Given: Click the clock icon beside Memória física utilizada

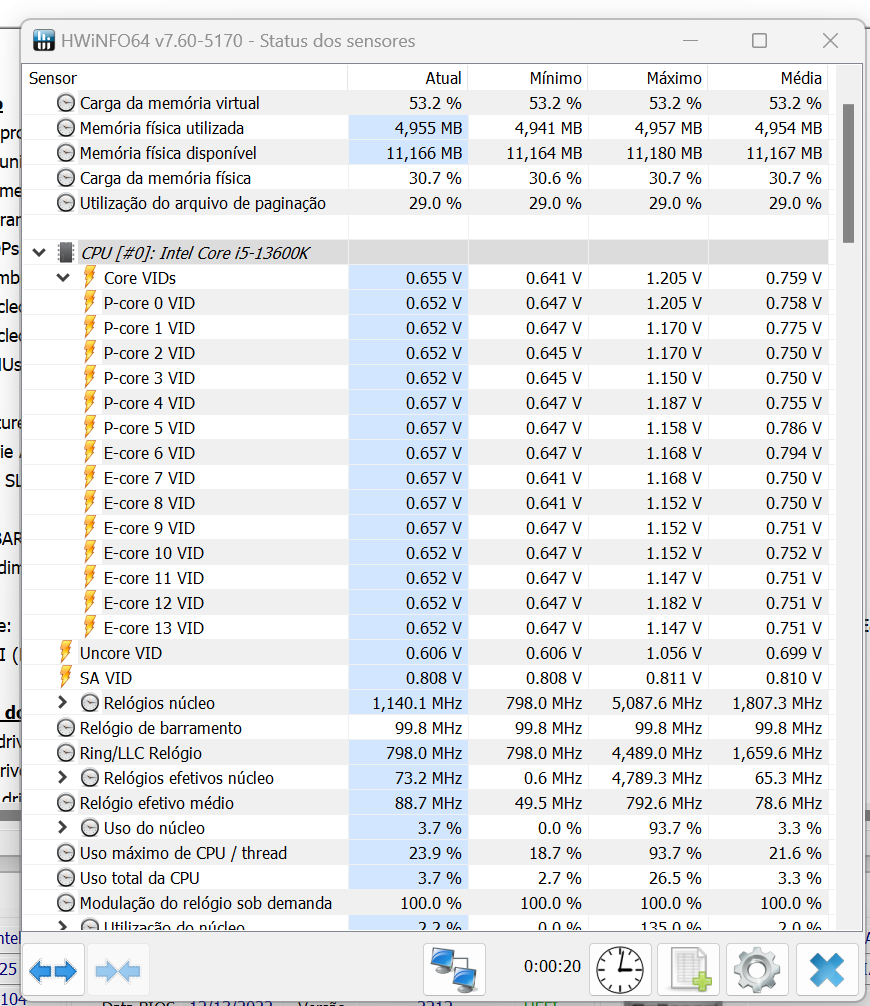Looking at the screenshot, I should (65, 128).
